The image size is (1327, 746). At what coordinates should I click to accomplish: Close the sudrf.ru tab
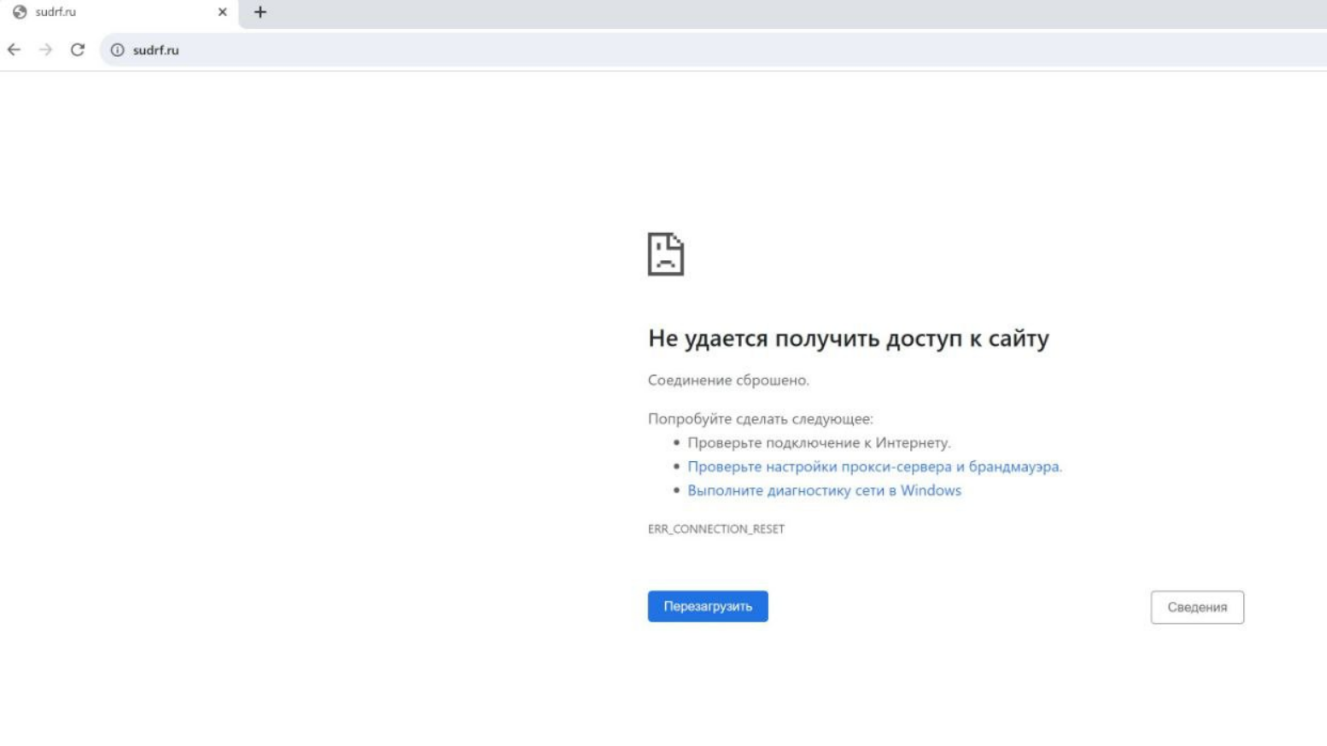222,13
